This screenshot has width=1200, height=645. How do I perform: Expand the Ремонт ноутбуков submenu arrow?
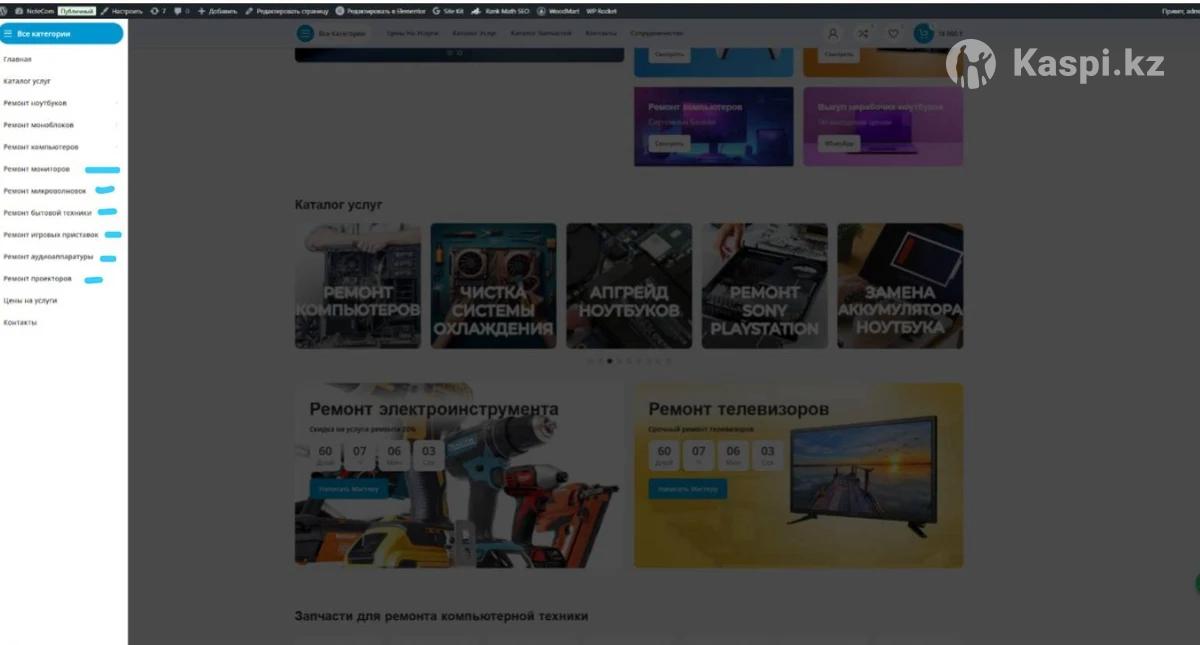(117, 103)
